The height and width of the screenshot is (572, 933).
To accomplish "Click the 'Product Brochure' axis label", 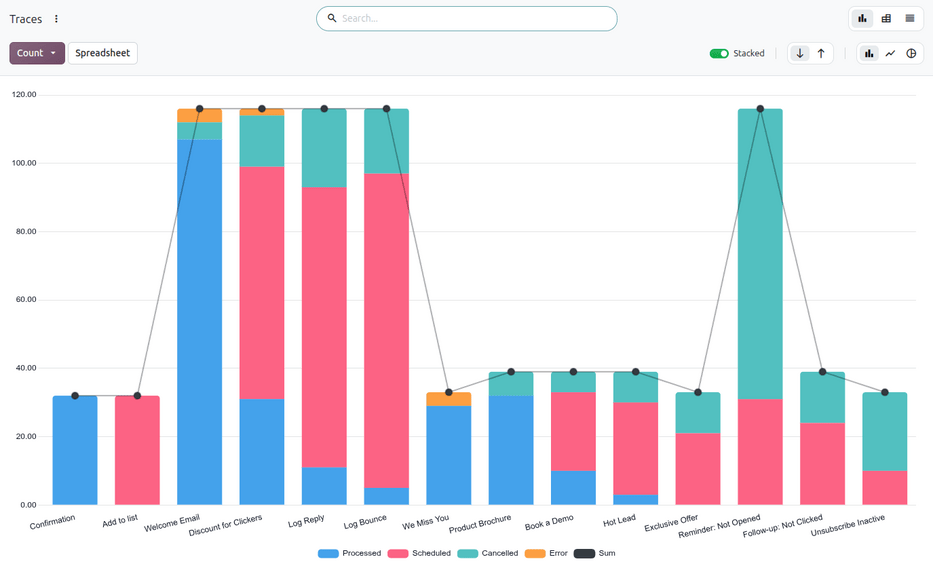I will click(x=480, y=524).
